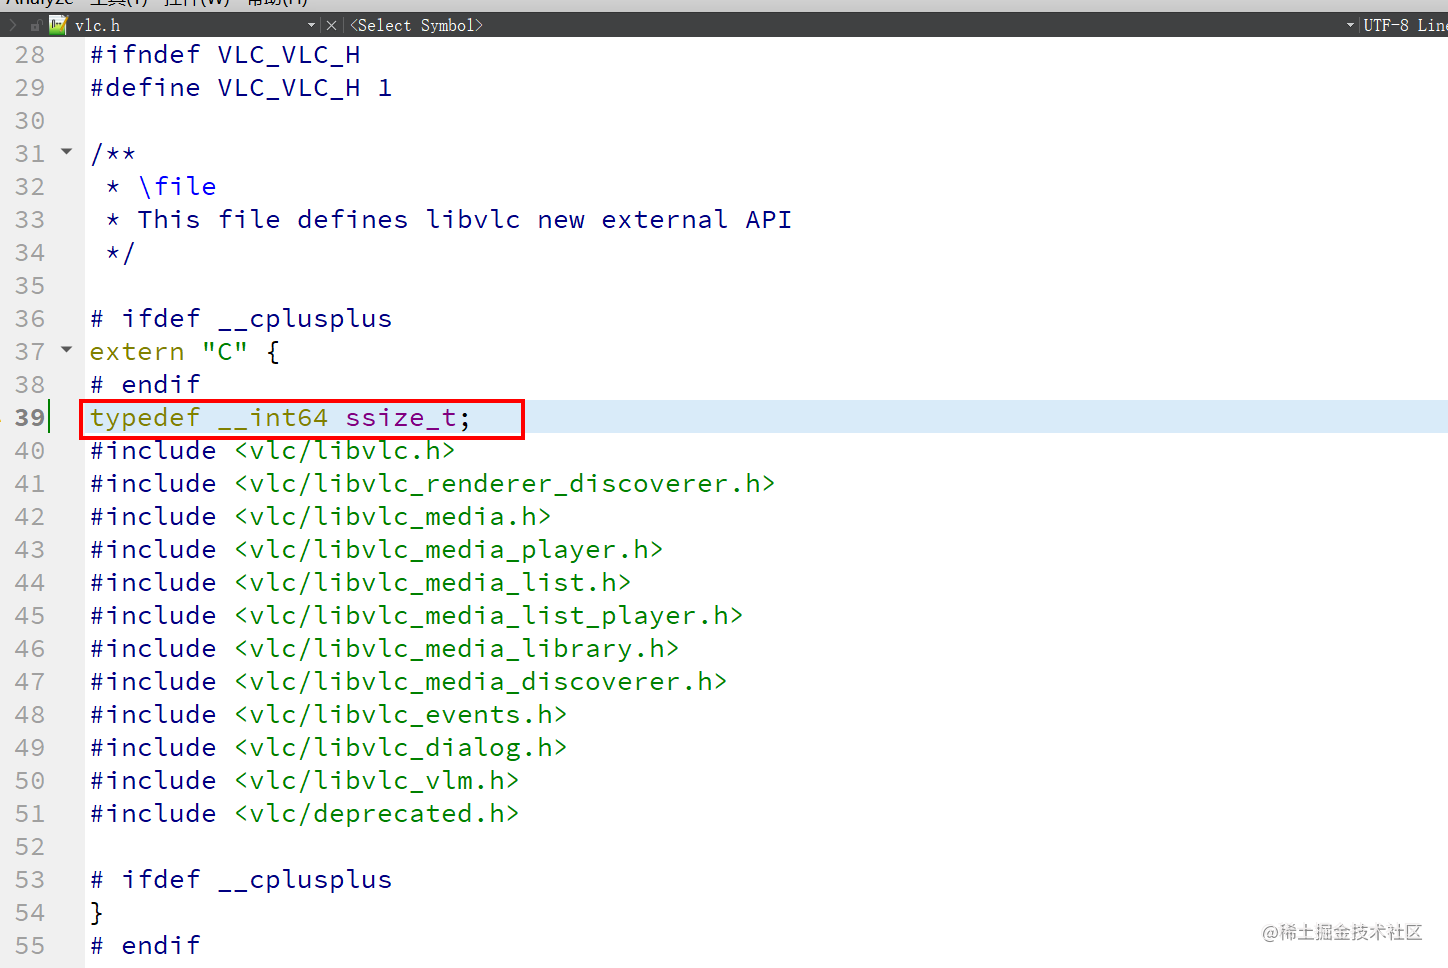The image size is (1448, 968).
Task: Click line number 39 in the gutter
Action: click(x=29, y=417)
